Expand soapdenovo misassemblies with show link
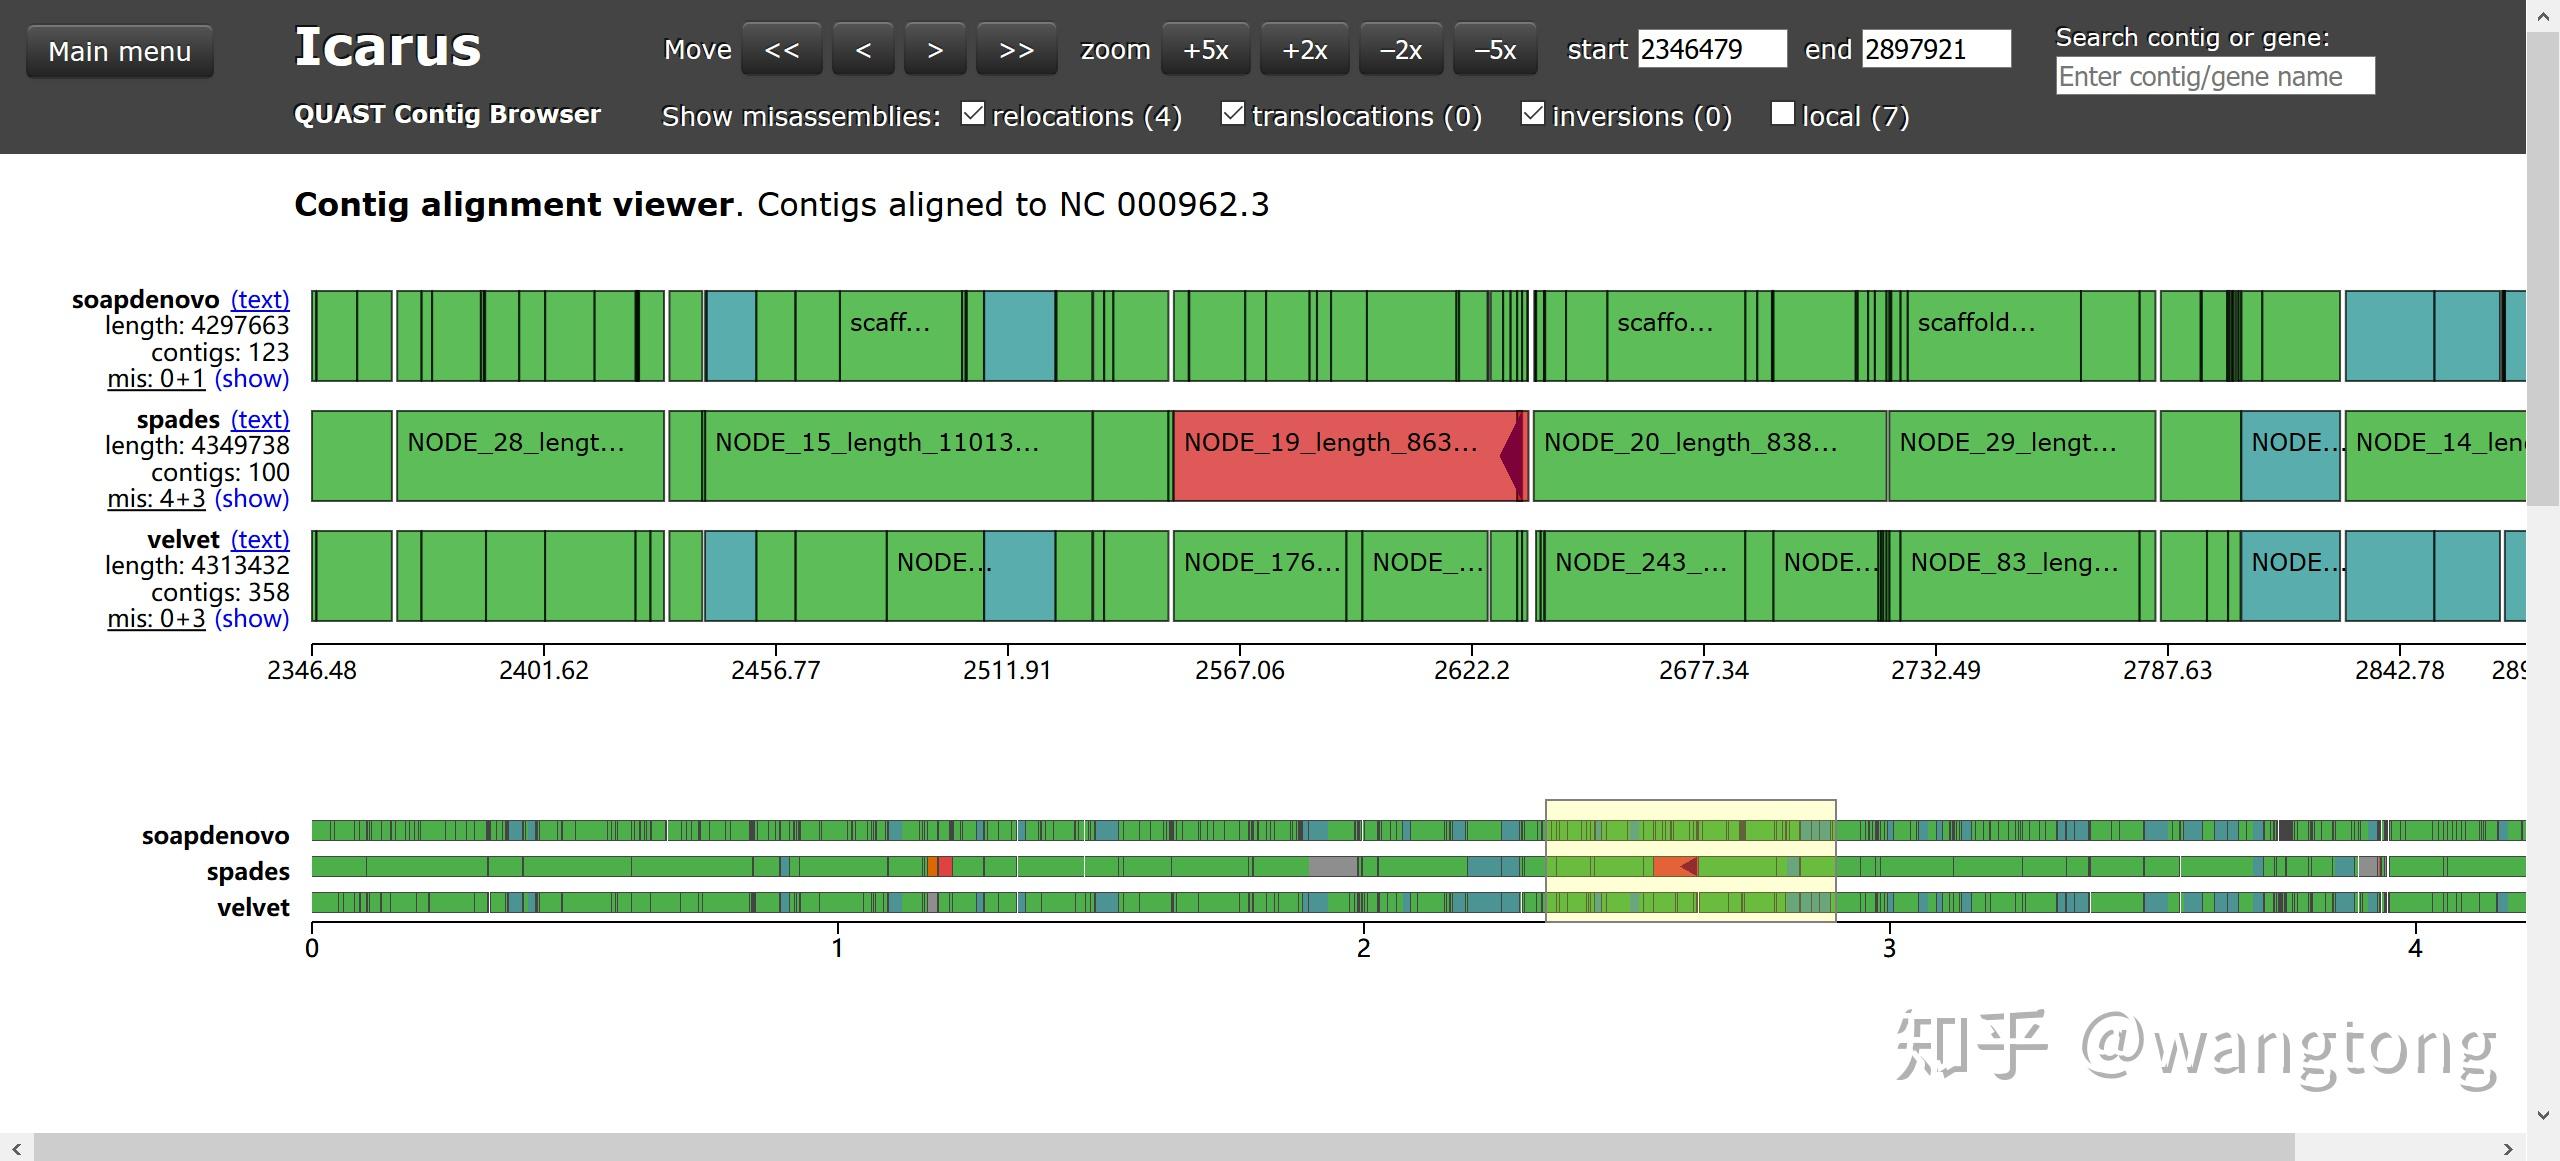The width and height of the screenshot is (2560, 1161). coord(252,379)
